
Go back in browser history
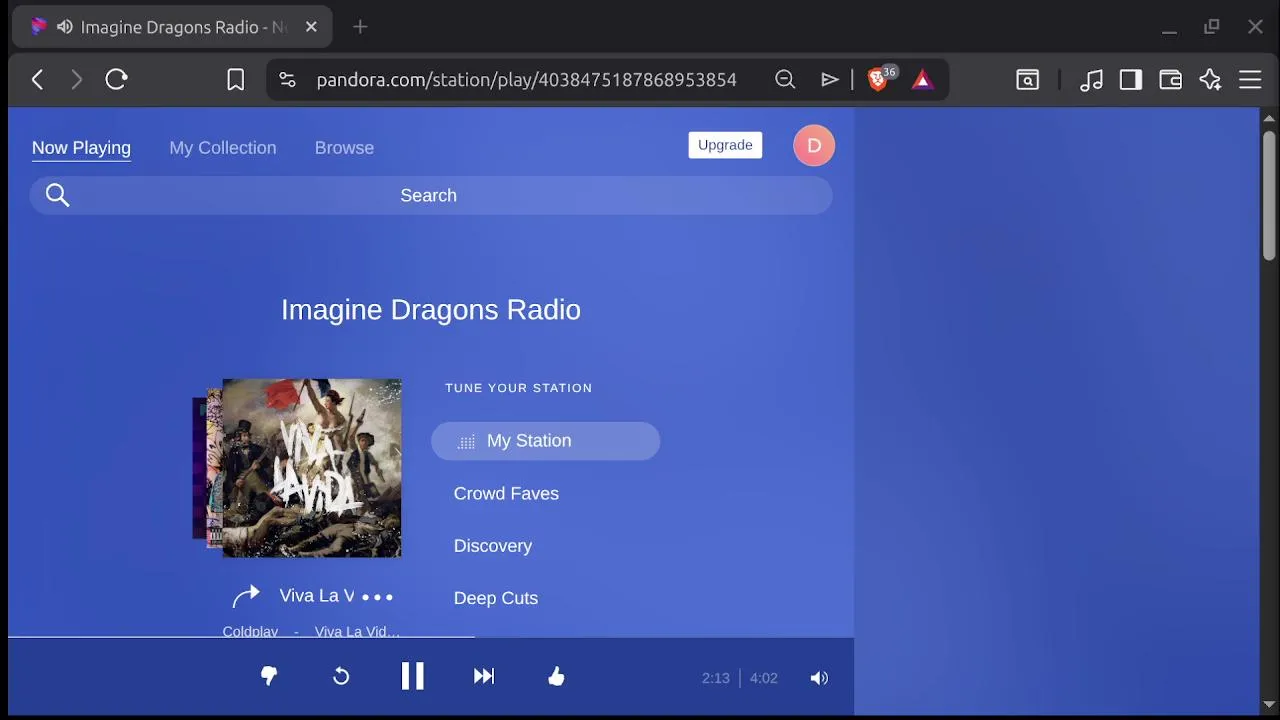(x=38, y=80)
